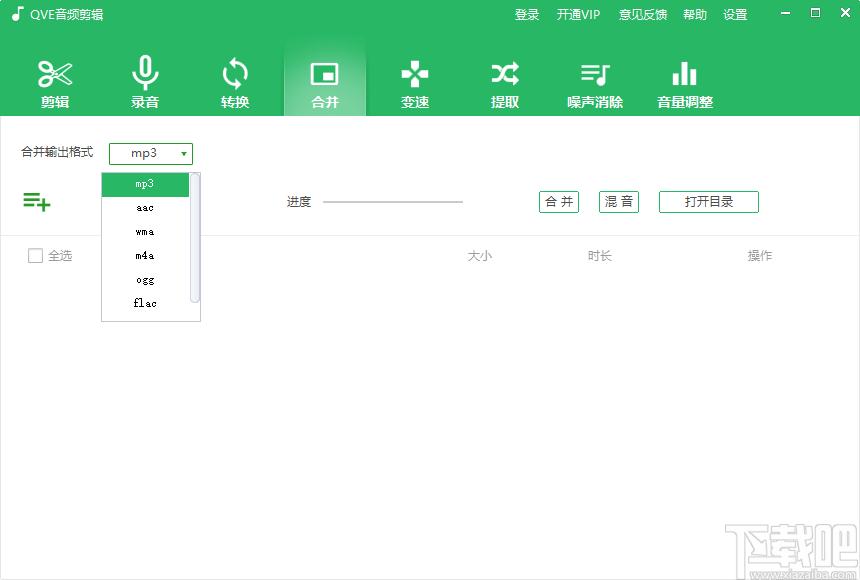The height and width of the screenshot is (580, 860).
Task: Open the 帮助 help menu
Action: [695, 15]
